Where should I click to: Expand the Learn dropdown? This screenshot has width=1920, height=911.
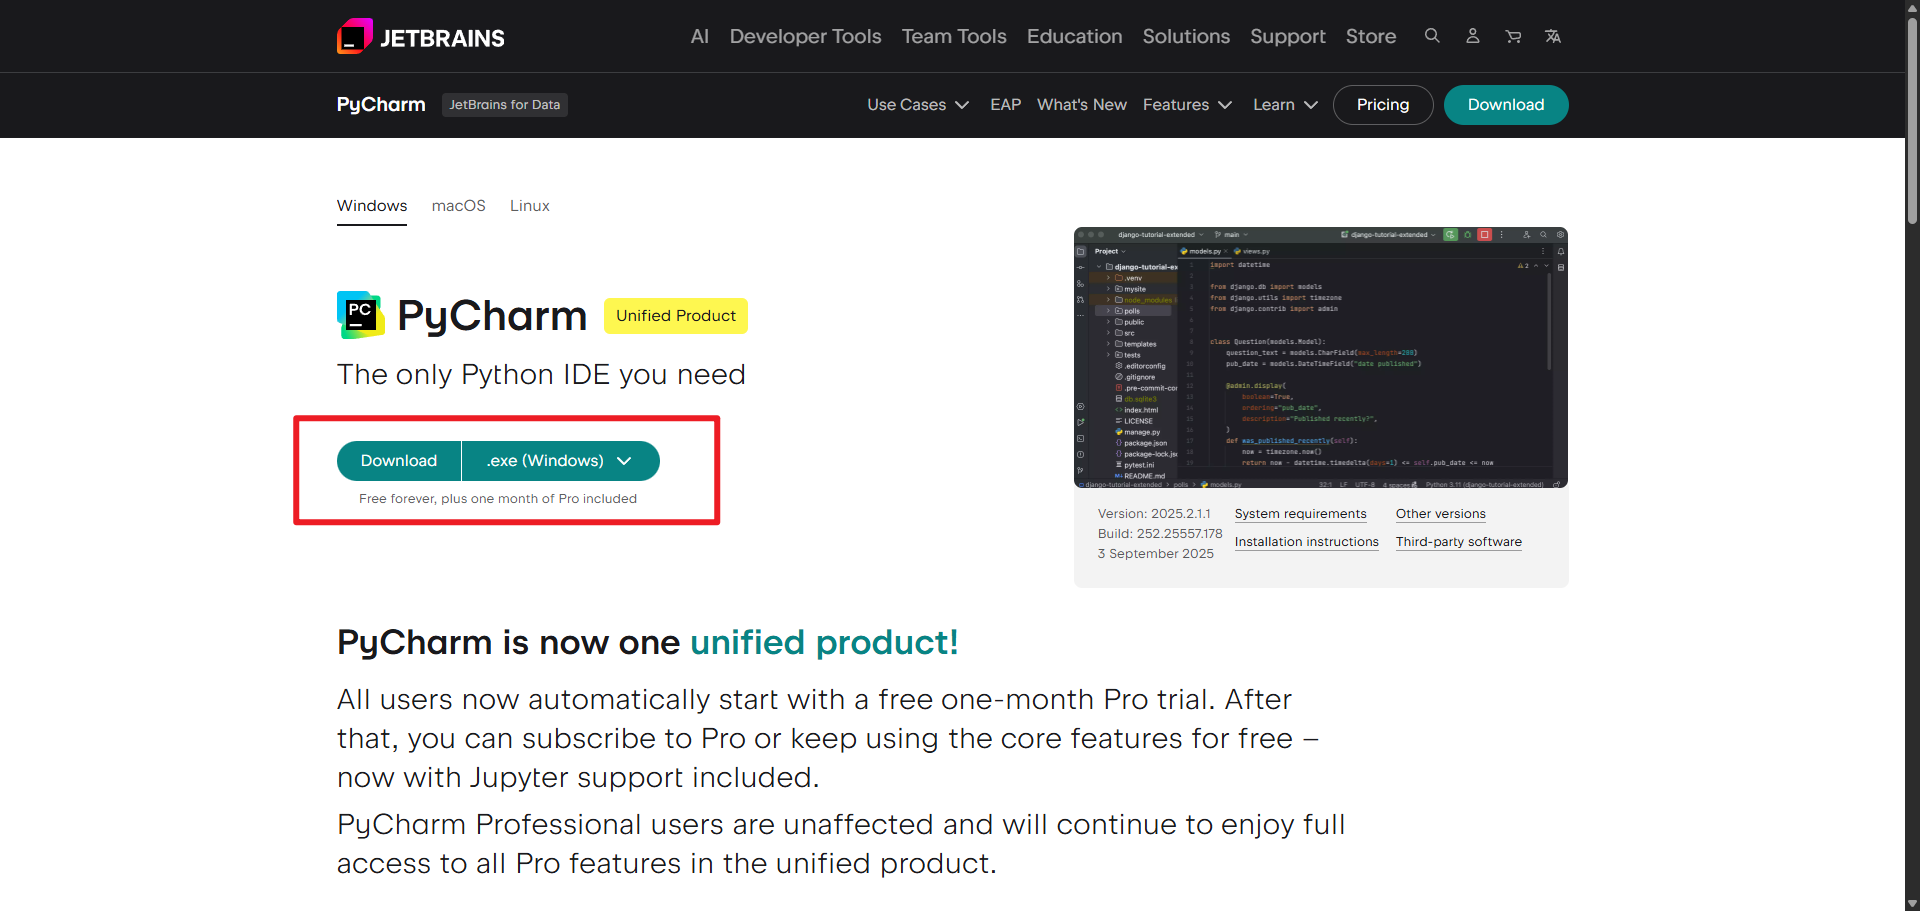coord(1285,105)
